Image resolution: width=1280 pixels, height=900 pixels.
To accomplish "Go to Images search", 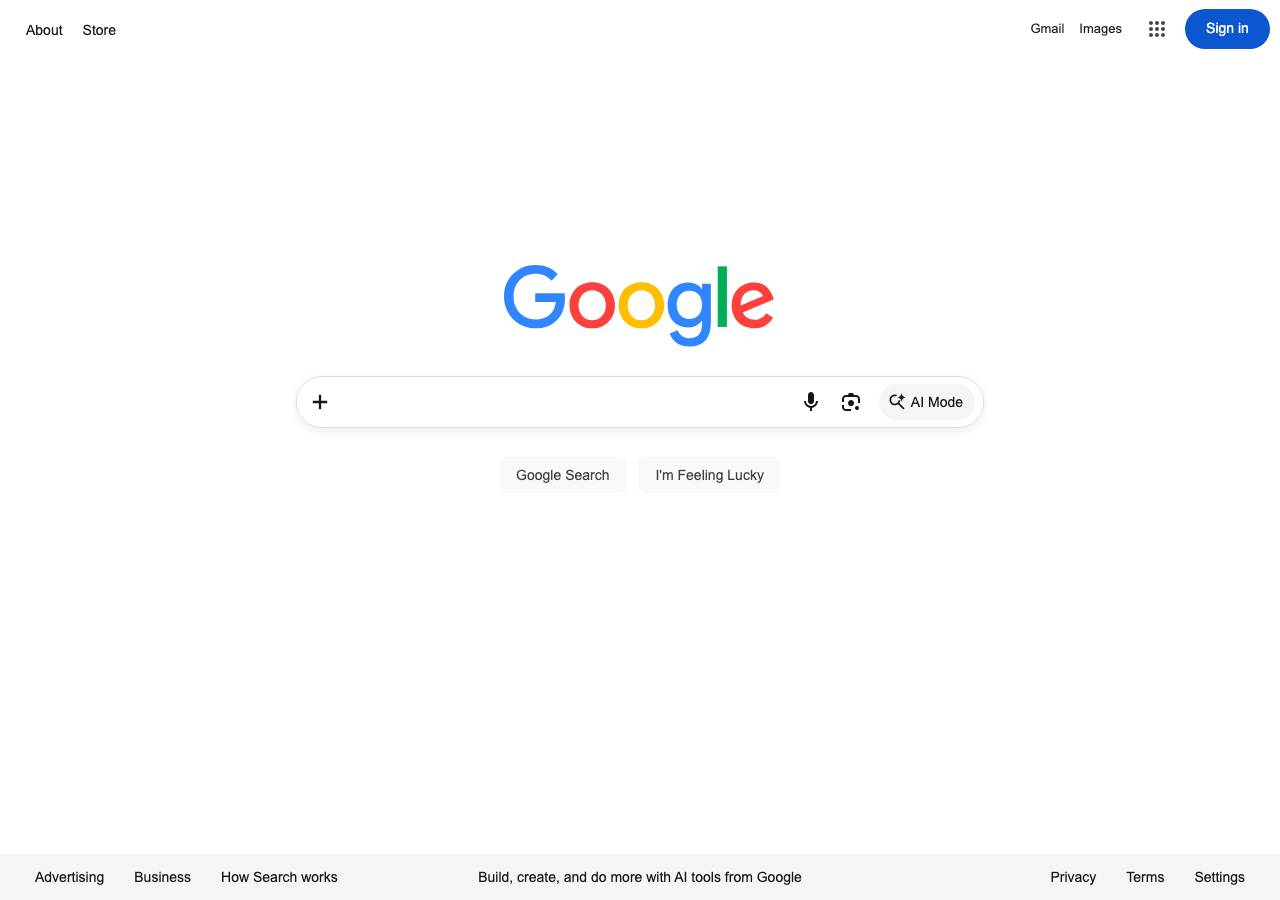I will point(1100,29).
